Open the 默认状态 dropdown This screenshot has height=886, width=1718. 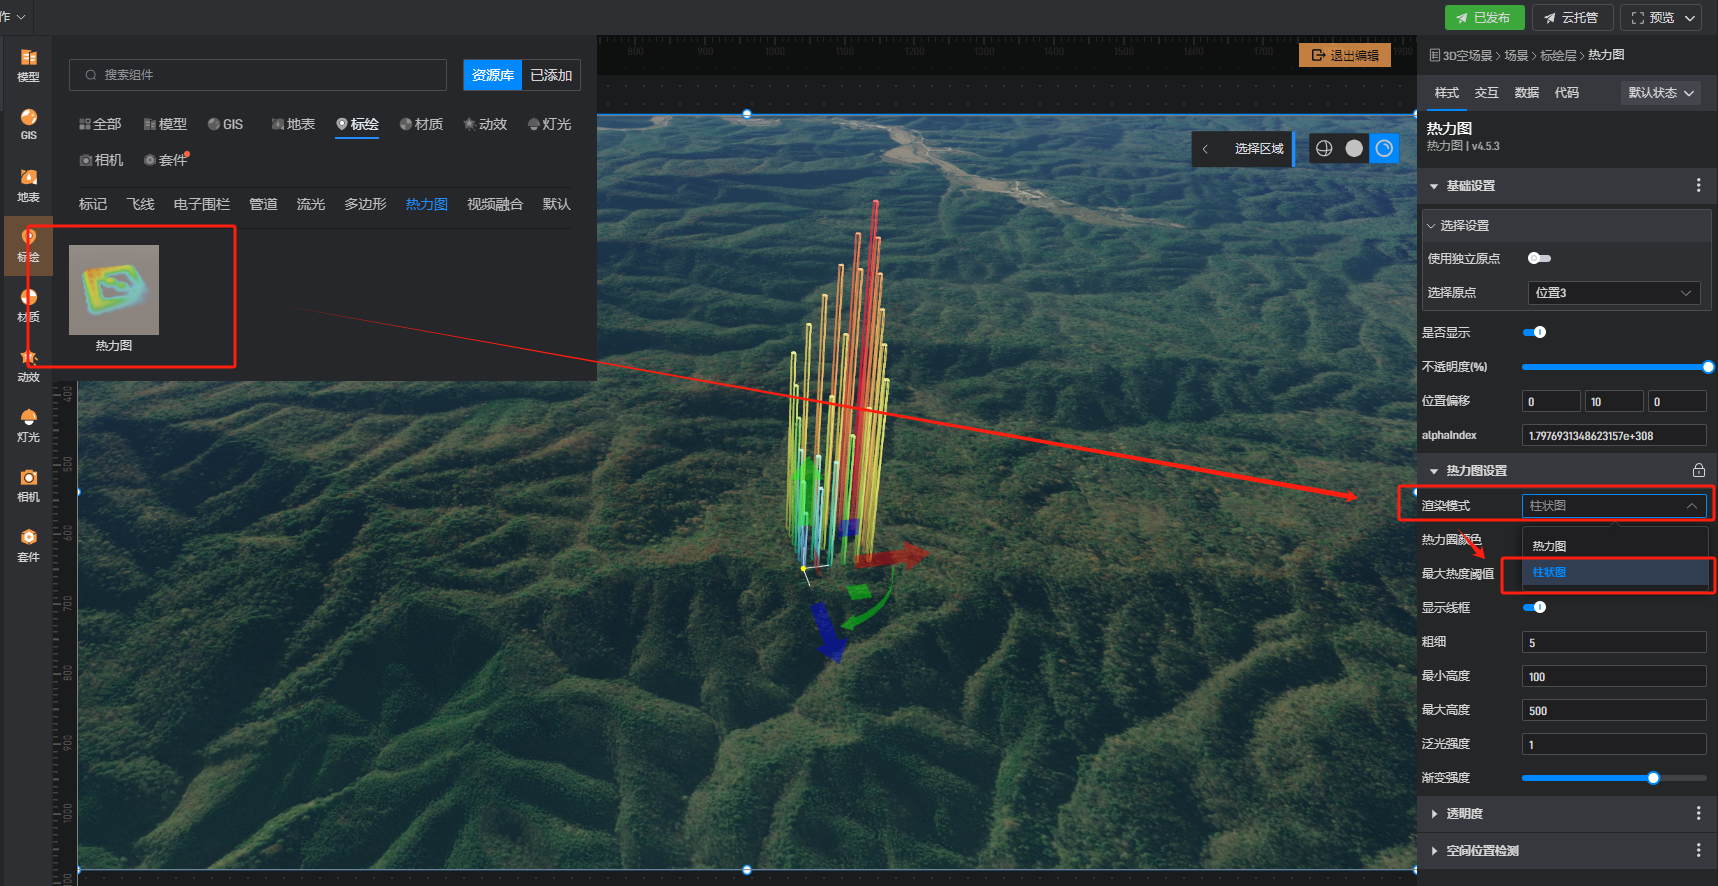pos(1660,93)
